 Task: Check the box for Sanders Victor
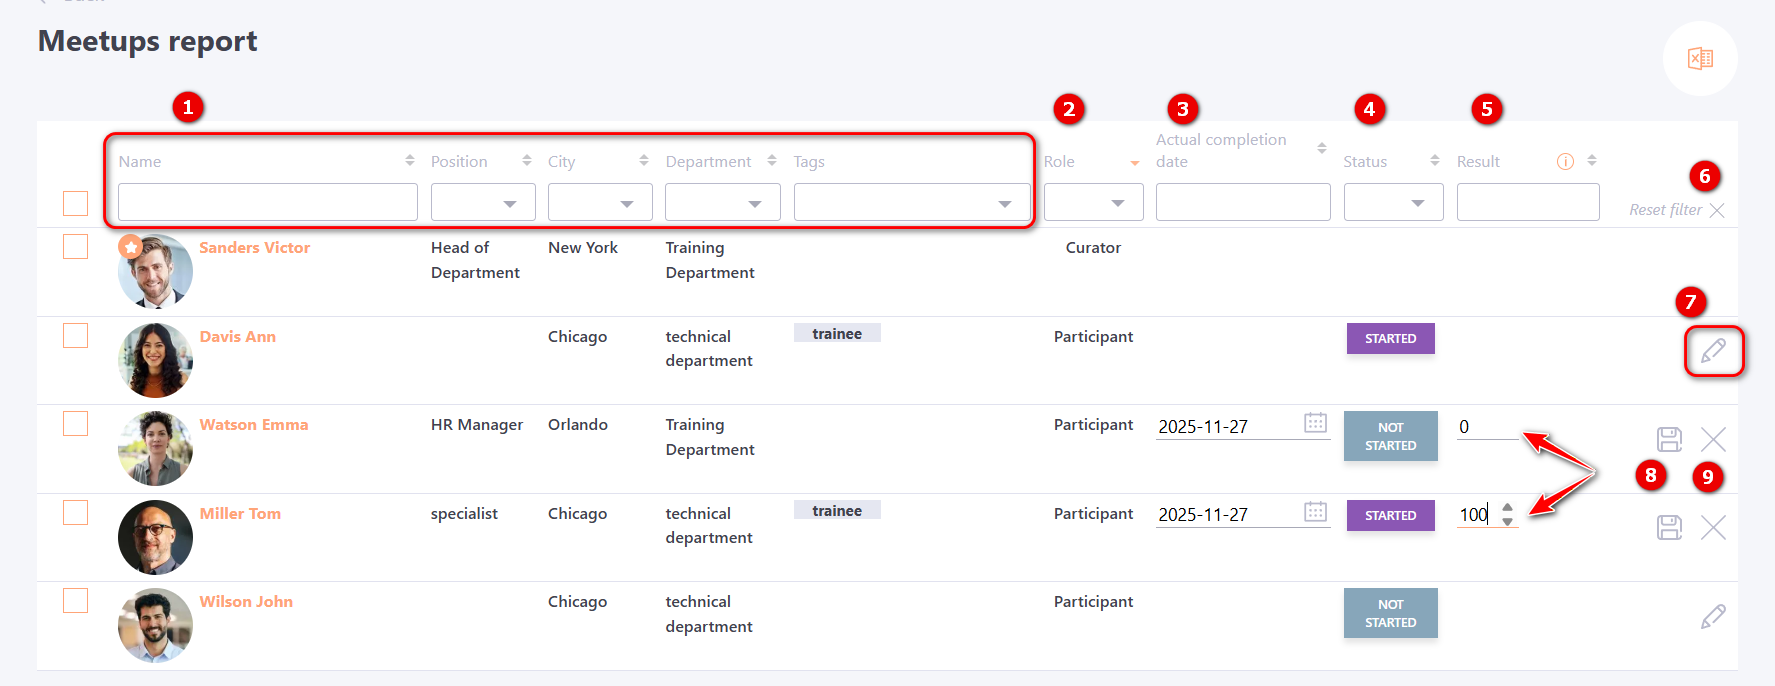pos(76,247)
